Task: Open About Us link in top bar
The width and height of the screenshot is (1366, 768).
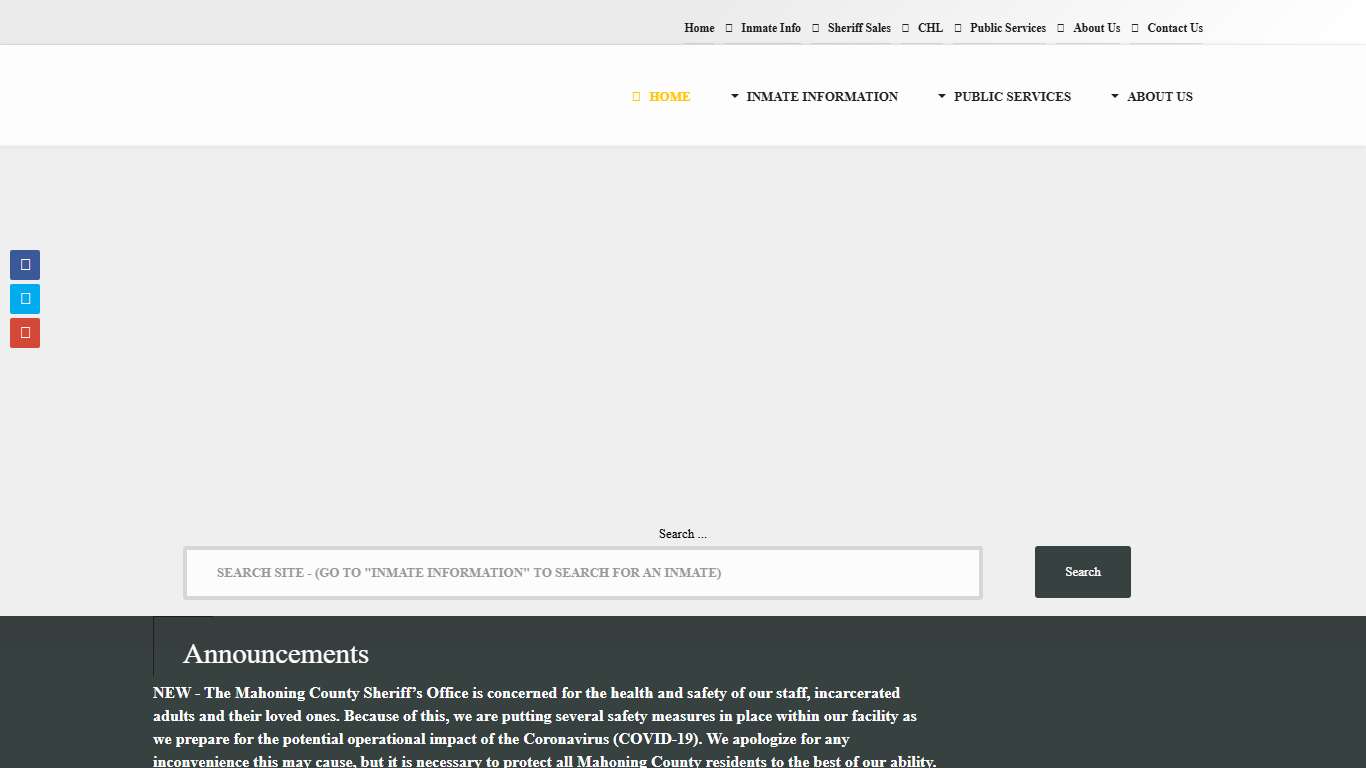Action: [1097, 28]
